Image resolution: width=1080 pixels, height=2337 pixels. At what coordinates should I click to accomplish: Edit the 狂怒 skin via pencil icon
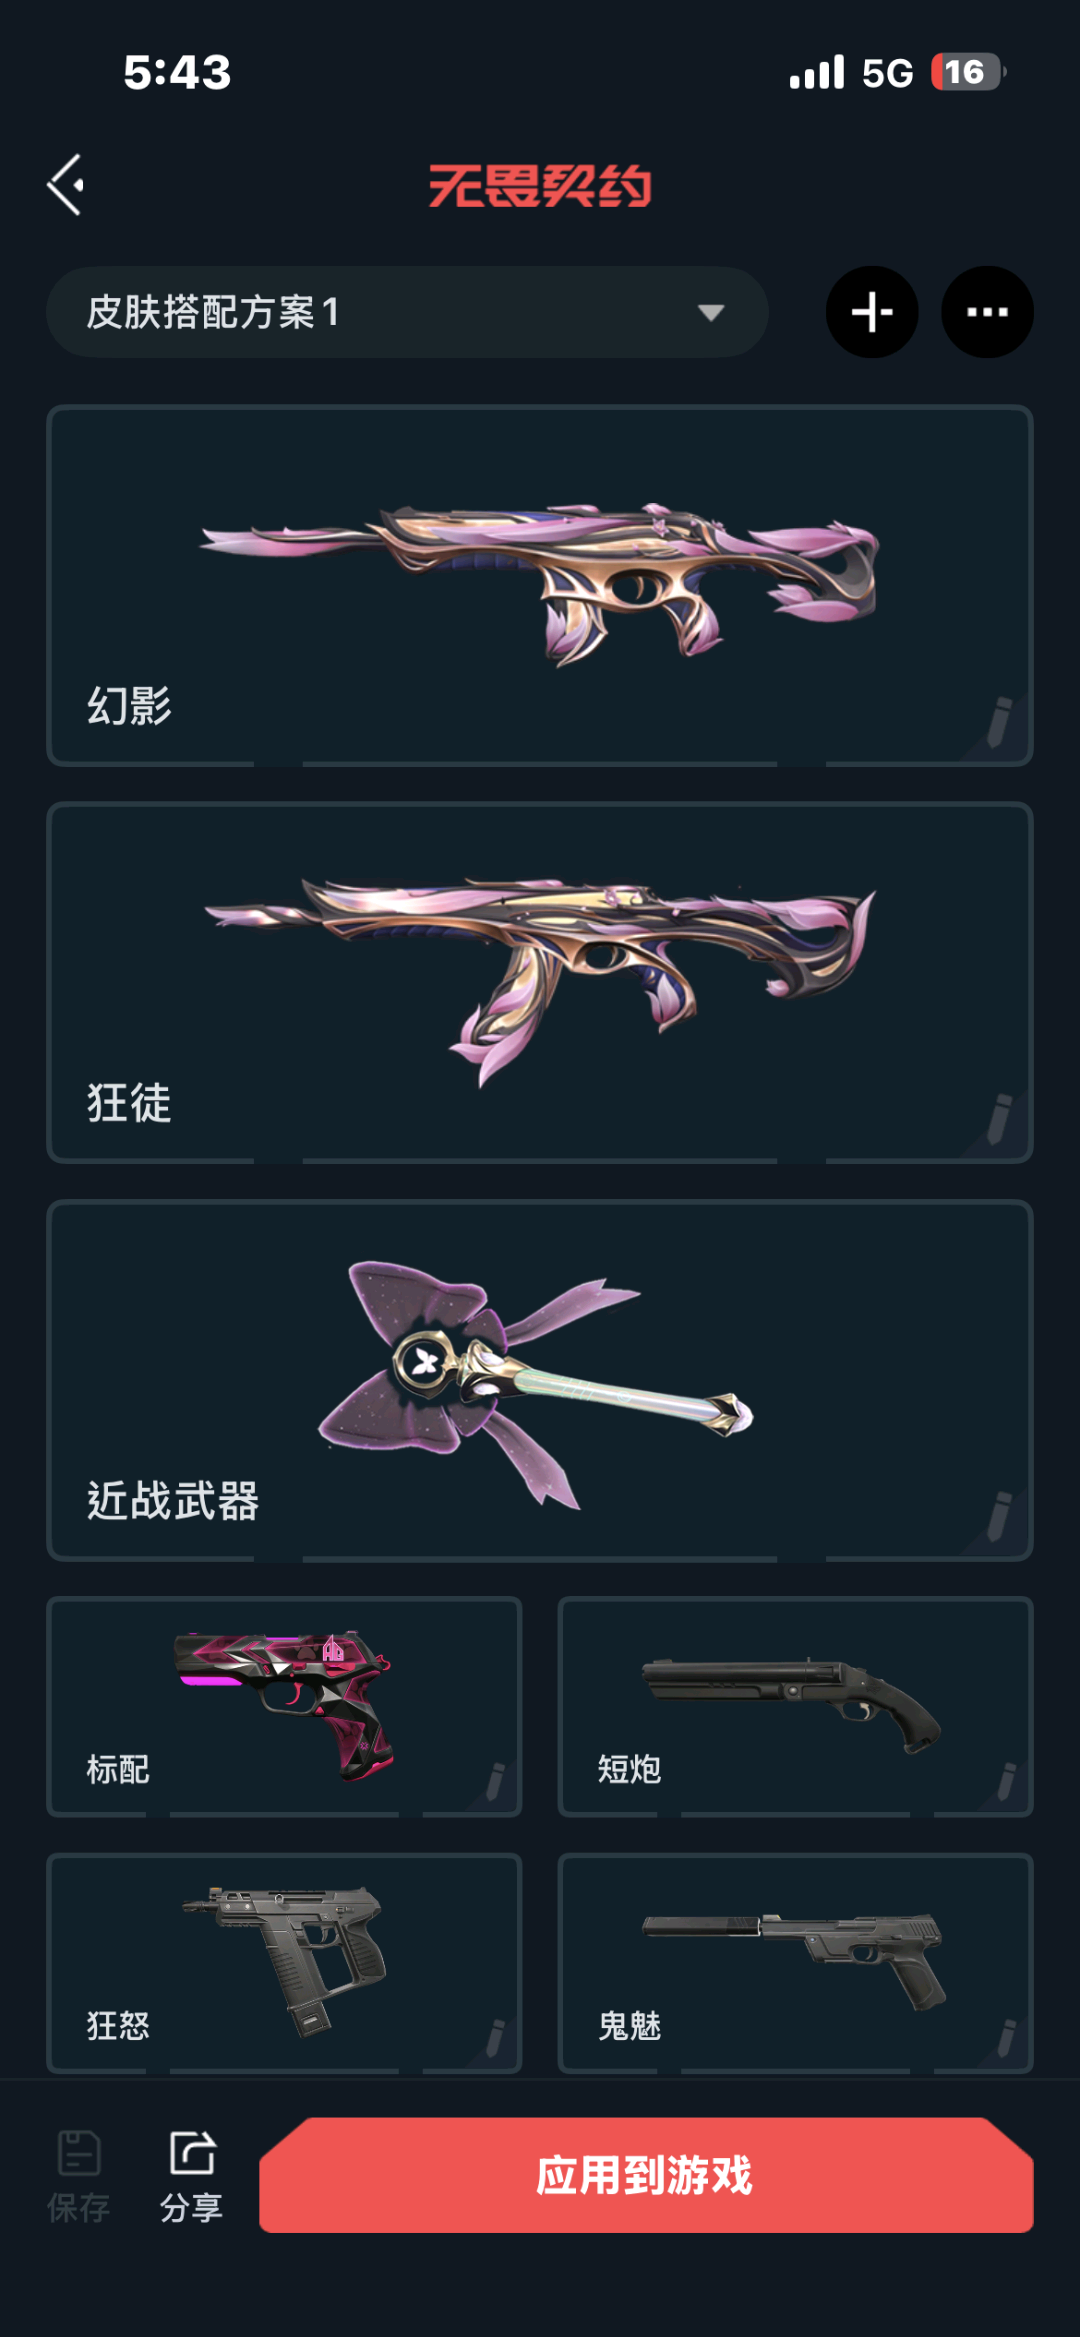pyautogui.click(x=495, y=2038)
